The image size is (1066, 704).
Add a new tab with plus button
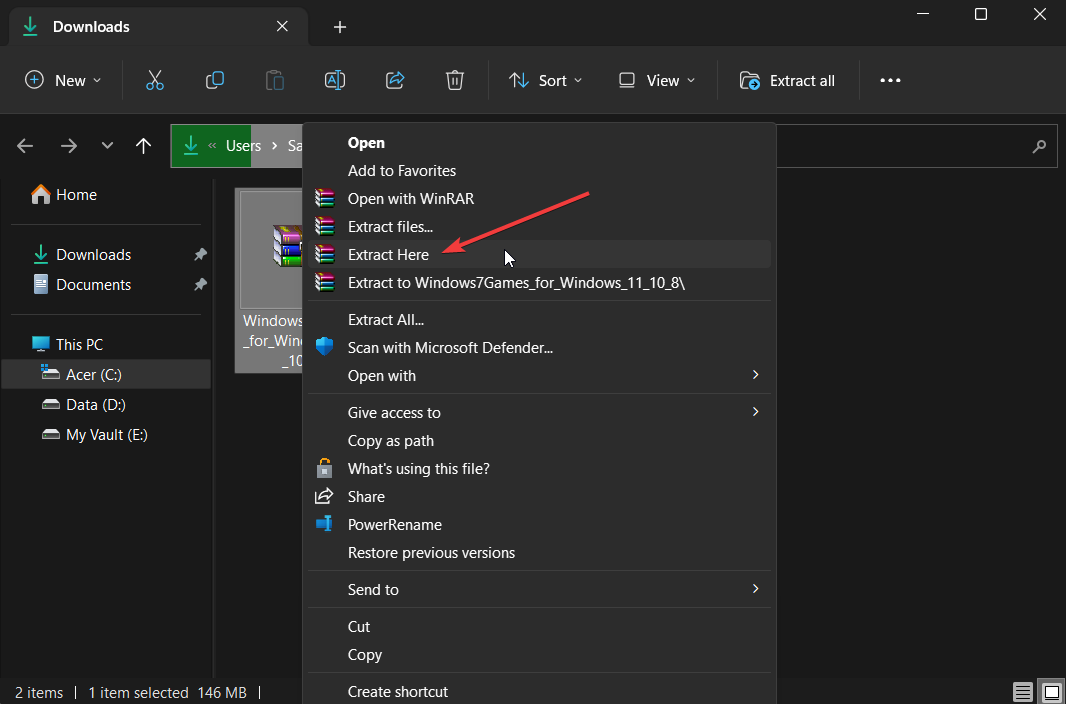(x=340, y=27)
